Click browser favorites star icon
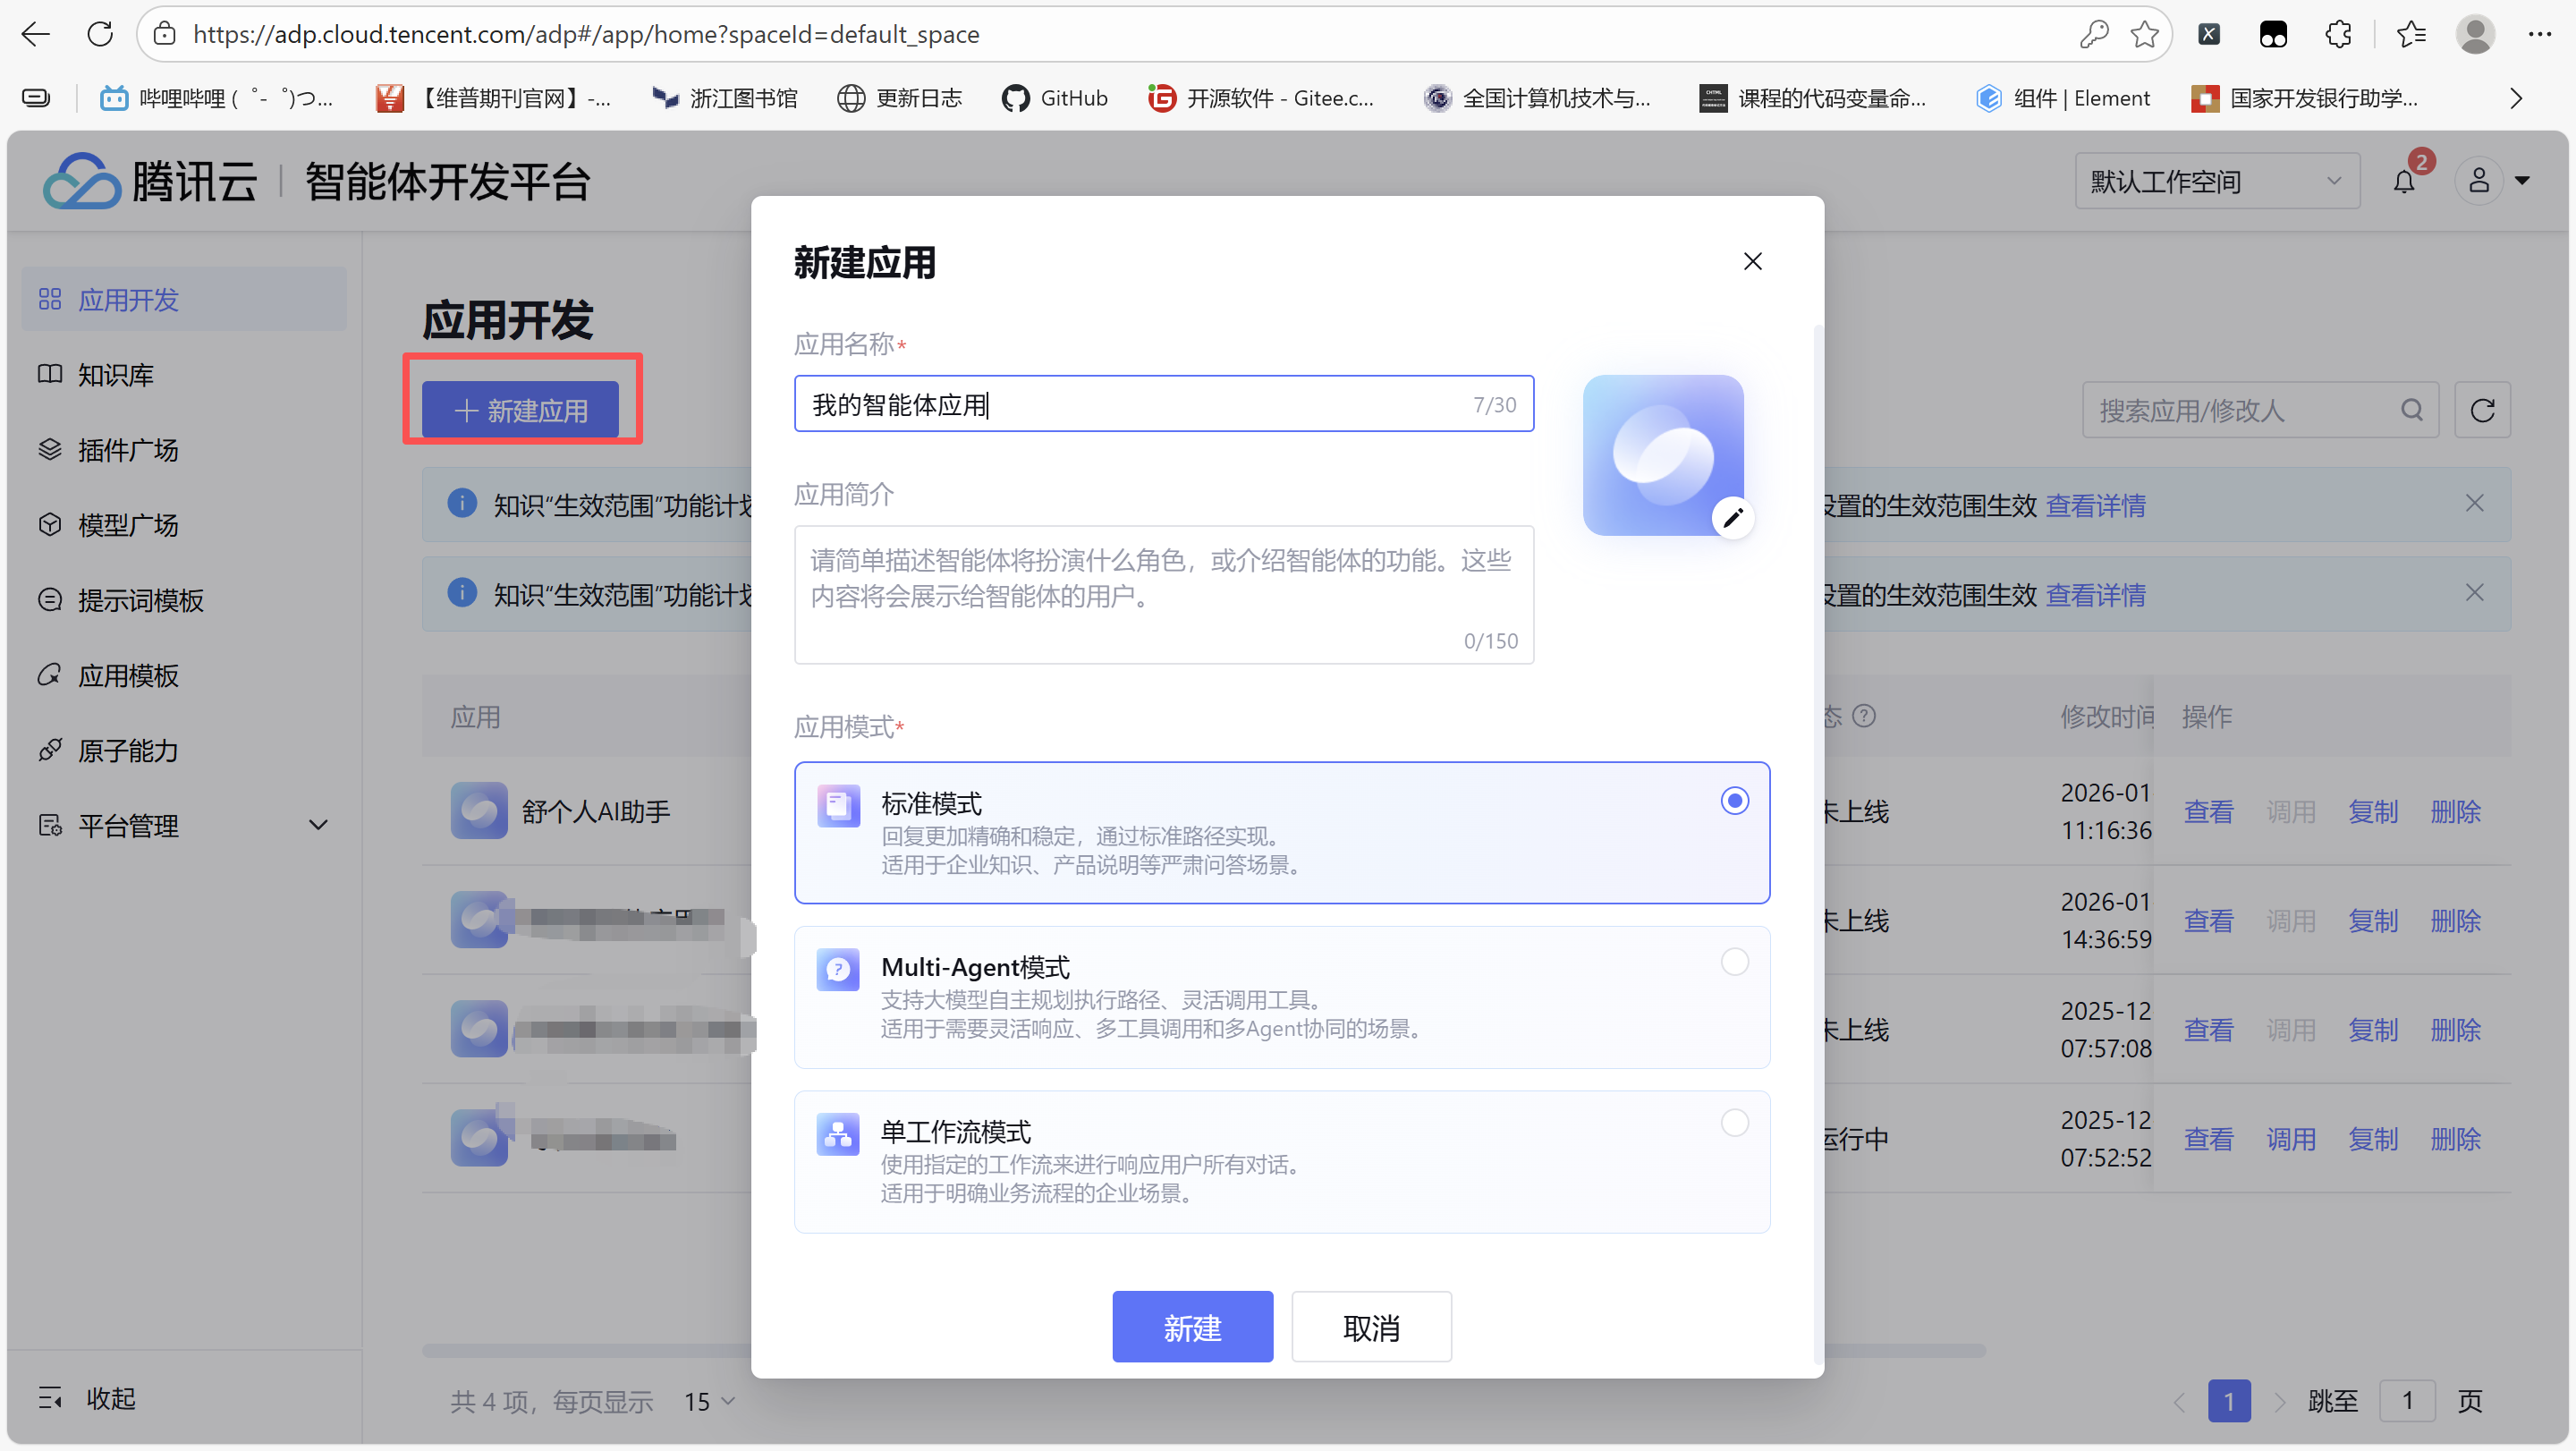2576x1451 pixels. pyautogui.click(x=2144, y=35)
